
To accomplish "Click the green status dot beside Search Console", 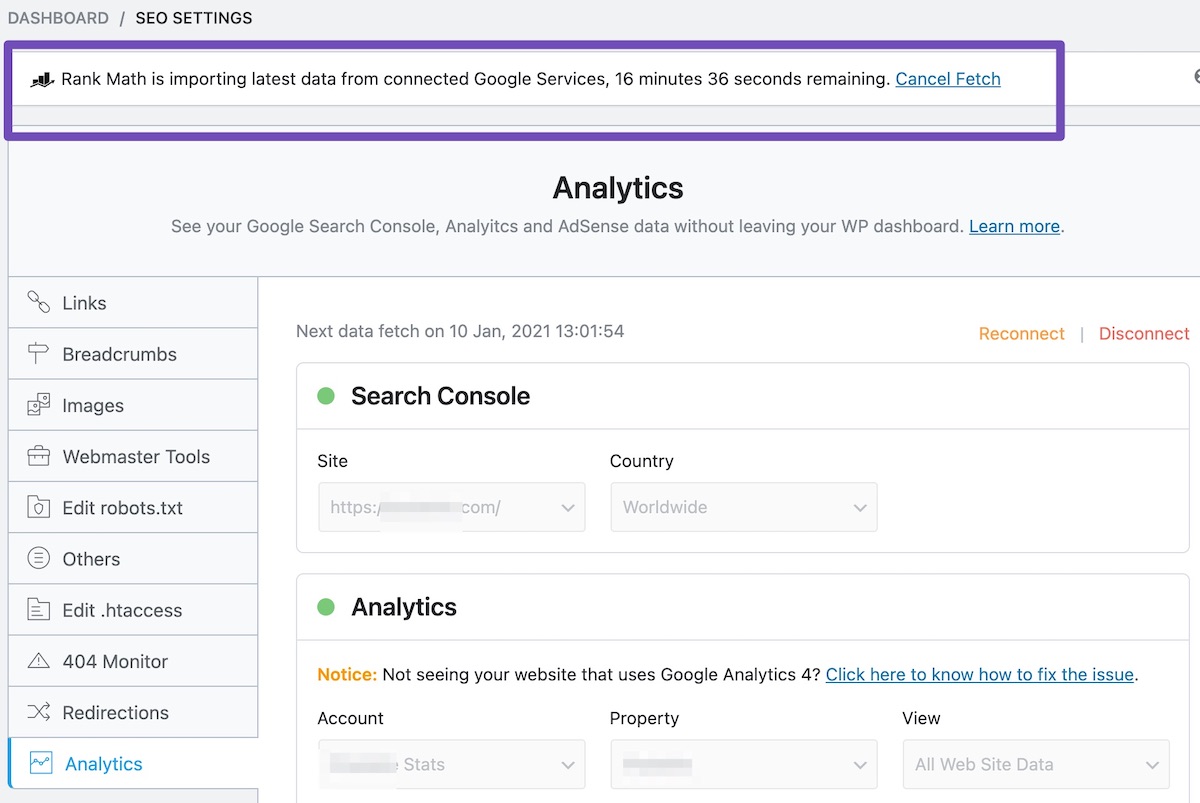I will 326,396.
